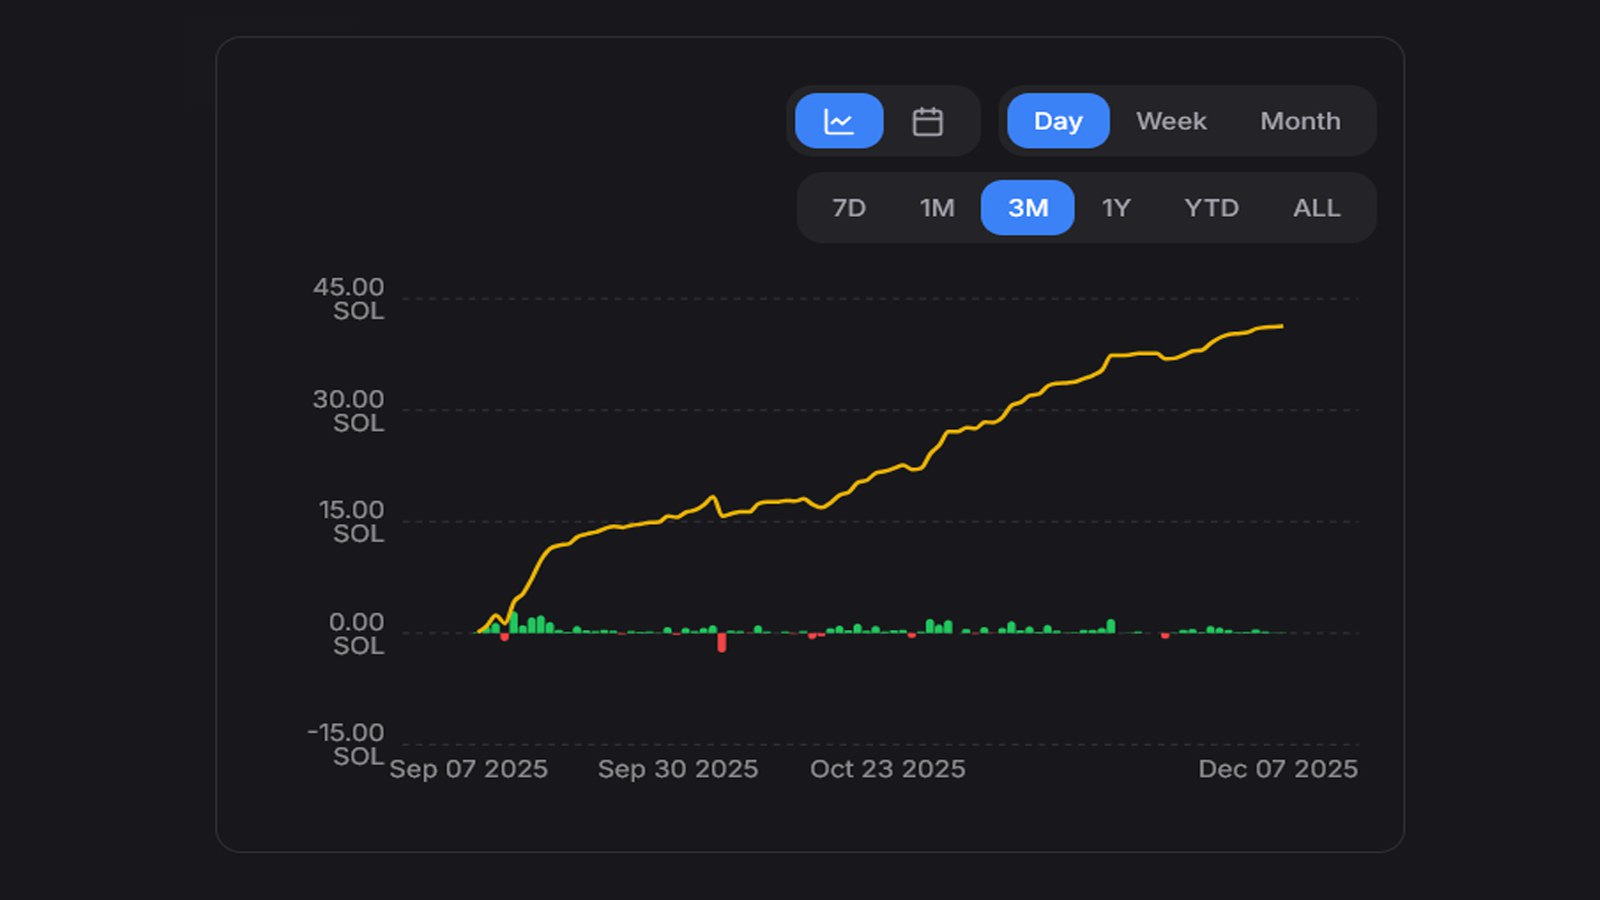
Task: Click the large red loss bar
Action: click(x=722, y=642)
